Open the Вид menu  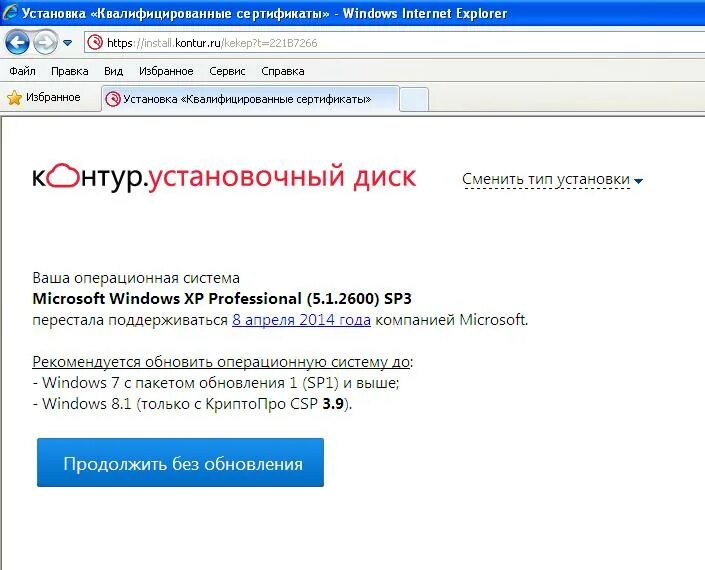tap(113, 71)
